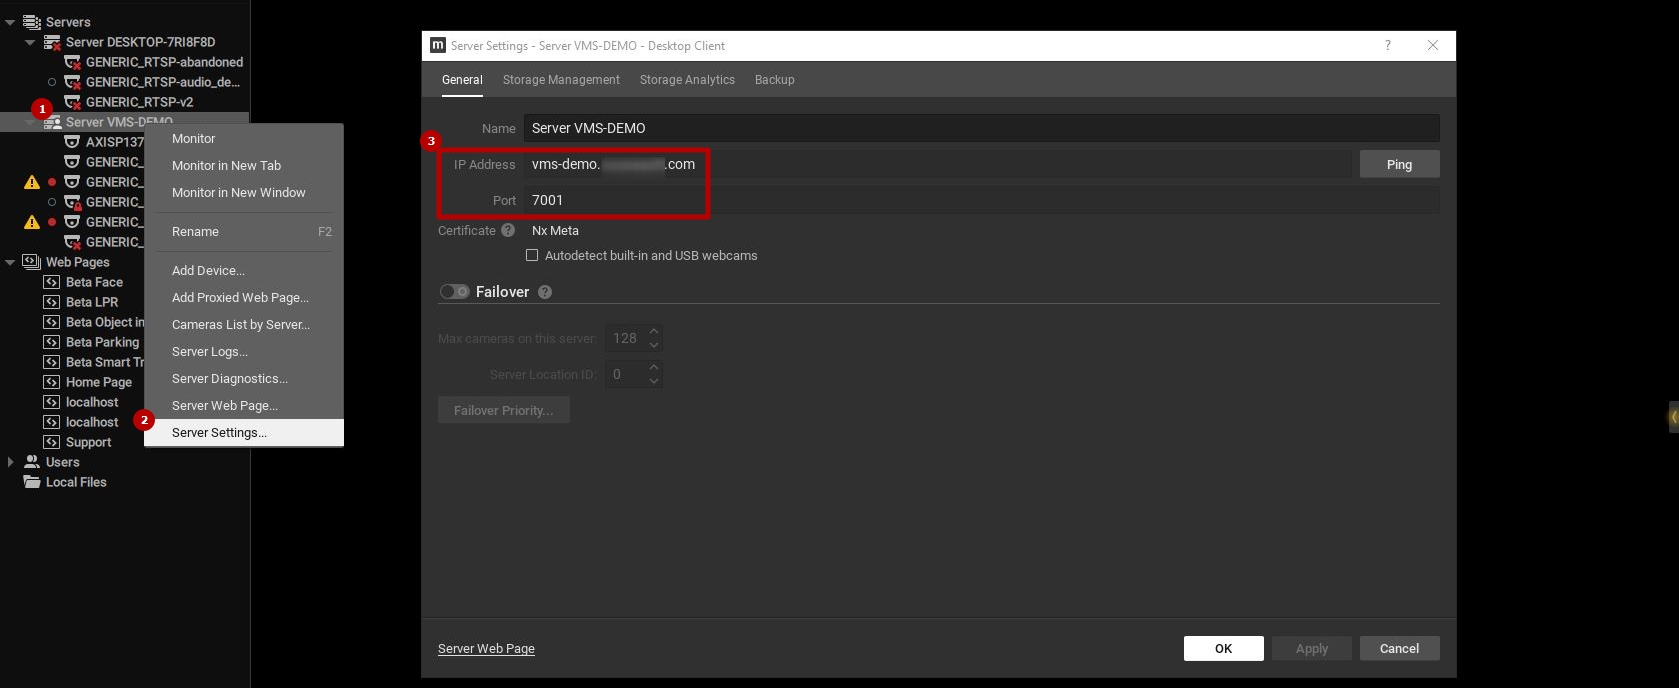This screenshot has height=688, width=1679.
Task: Click the Servers group icon in tree
Action: point(32,22)
